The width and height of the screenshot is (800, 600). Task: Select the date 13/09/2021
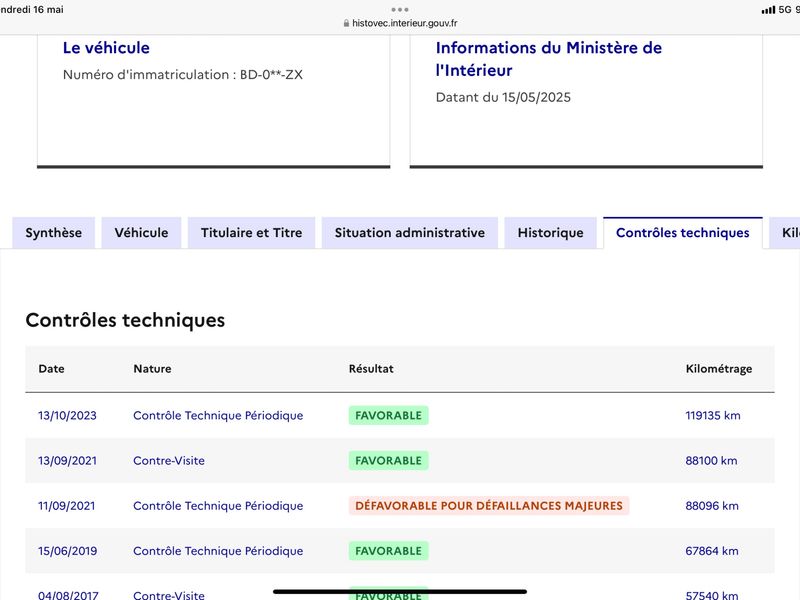67,461
